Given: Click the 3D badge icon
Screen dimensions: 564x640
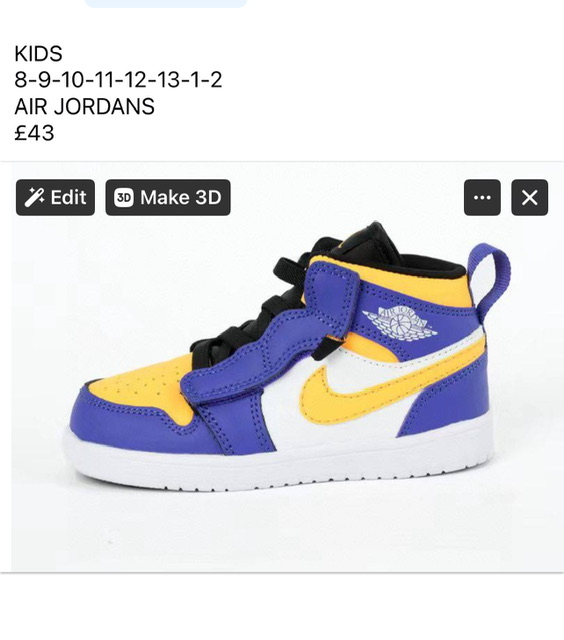Looking at the screenshot, I should coord(124,198).
